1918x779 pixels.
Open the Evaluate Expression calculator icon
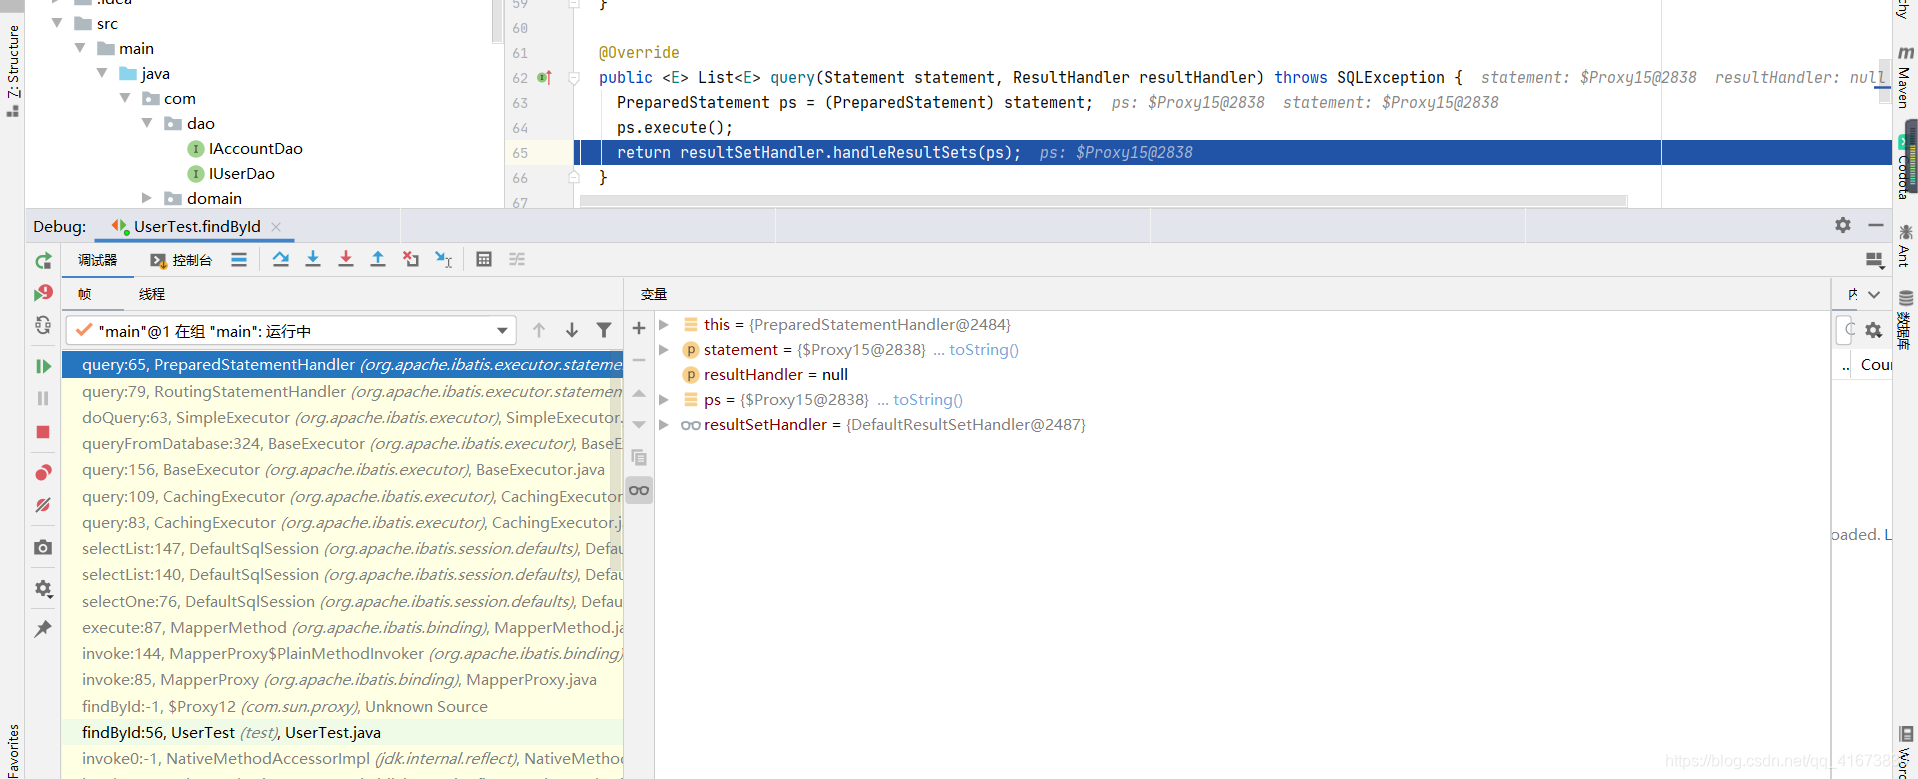pos(484,260)
